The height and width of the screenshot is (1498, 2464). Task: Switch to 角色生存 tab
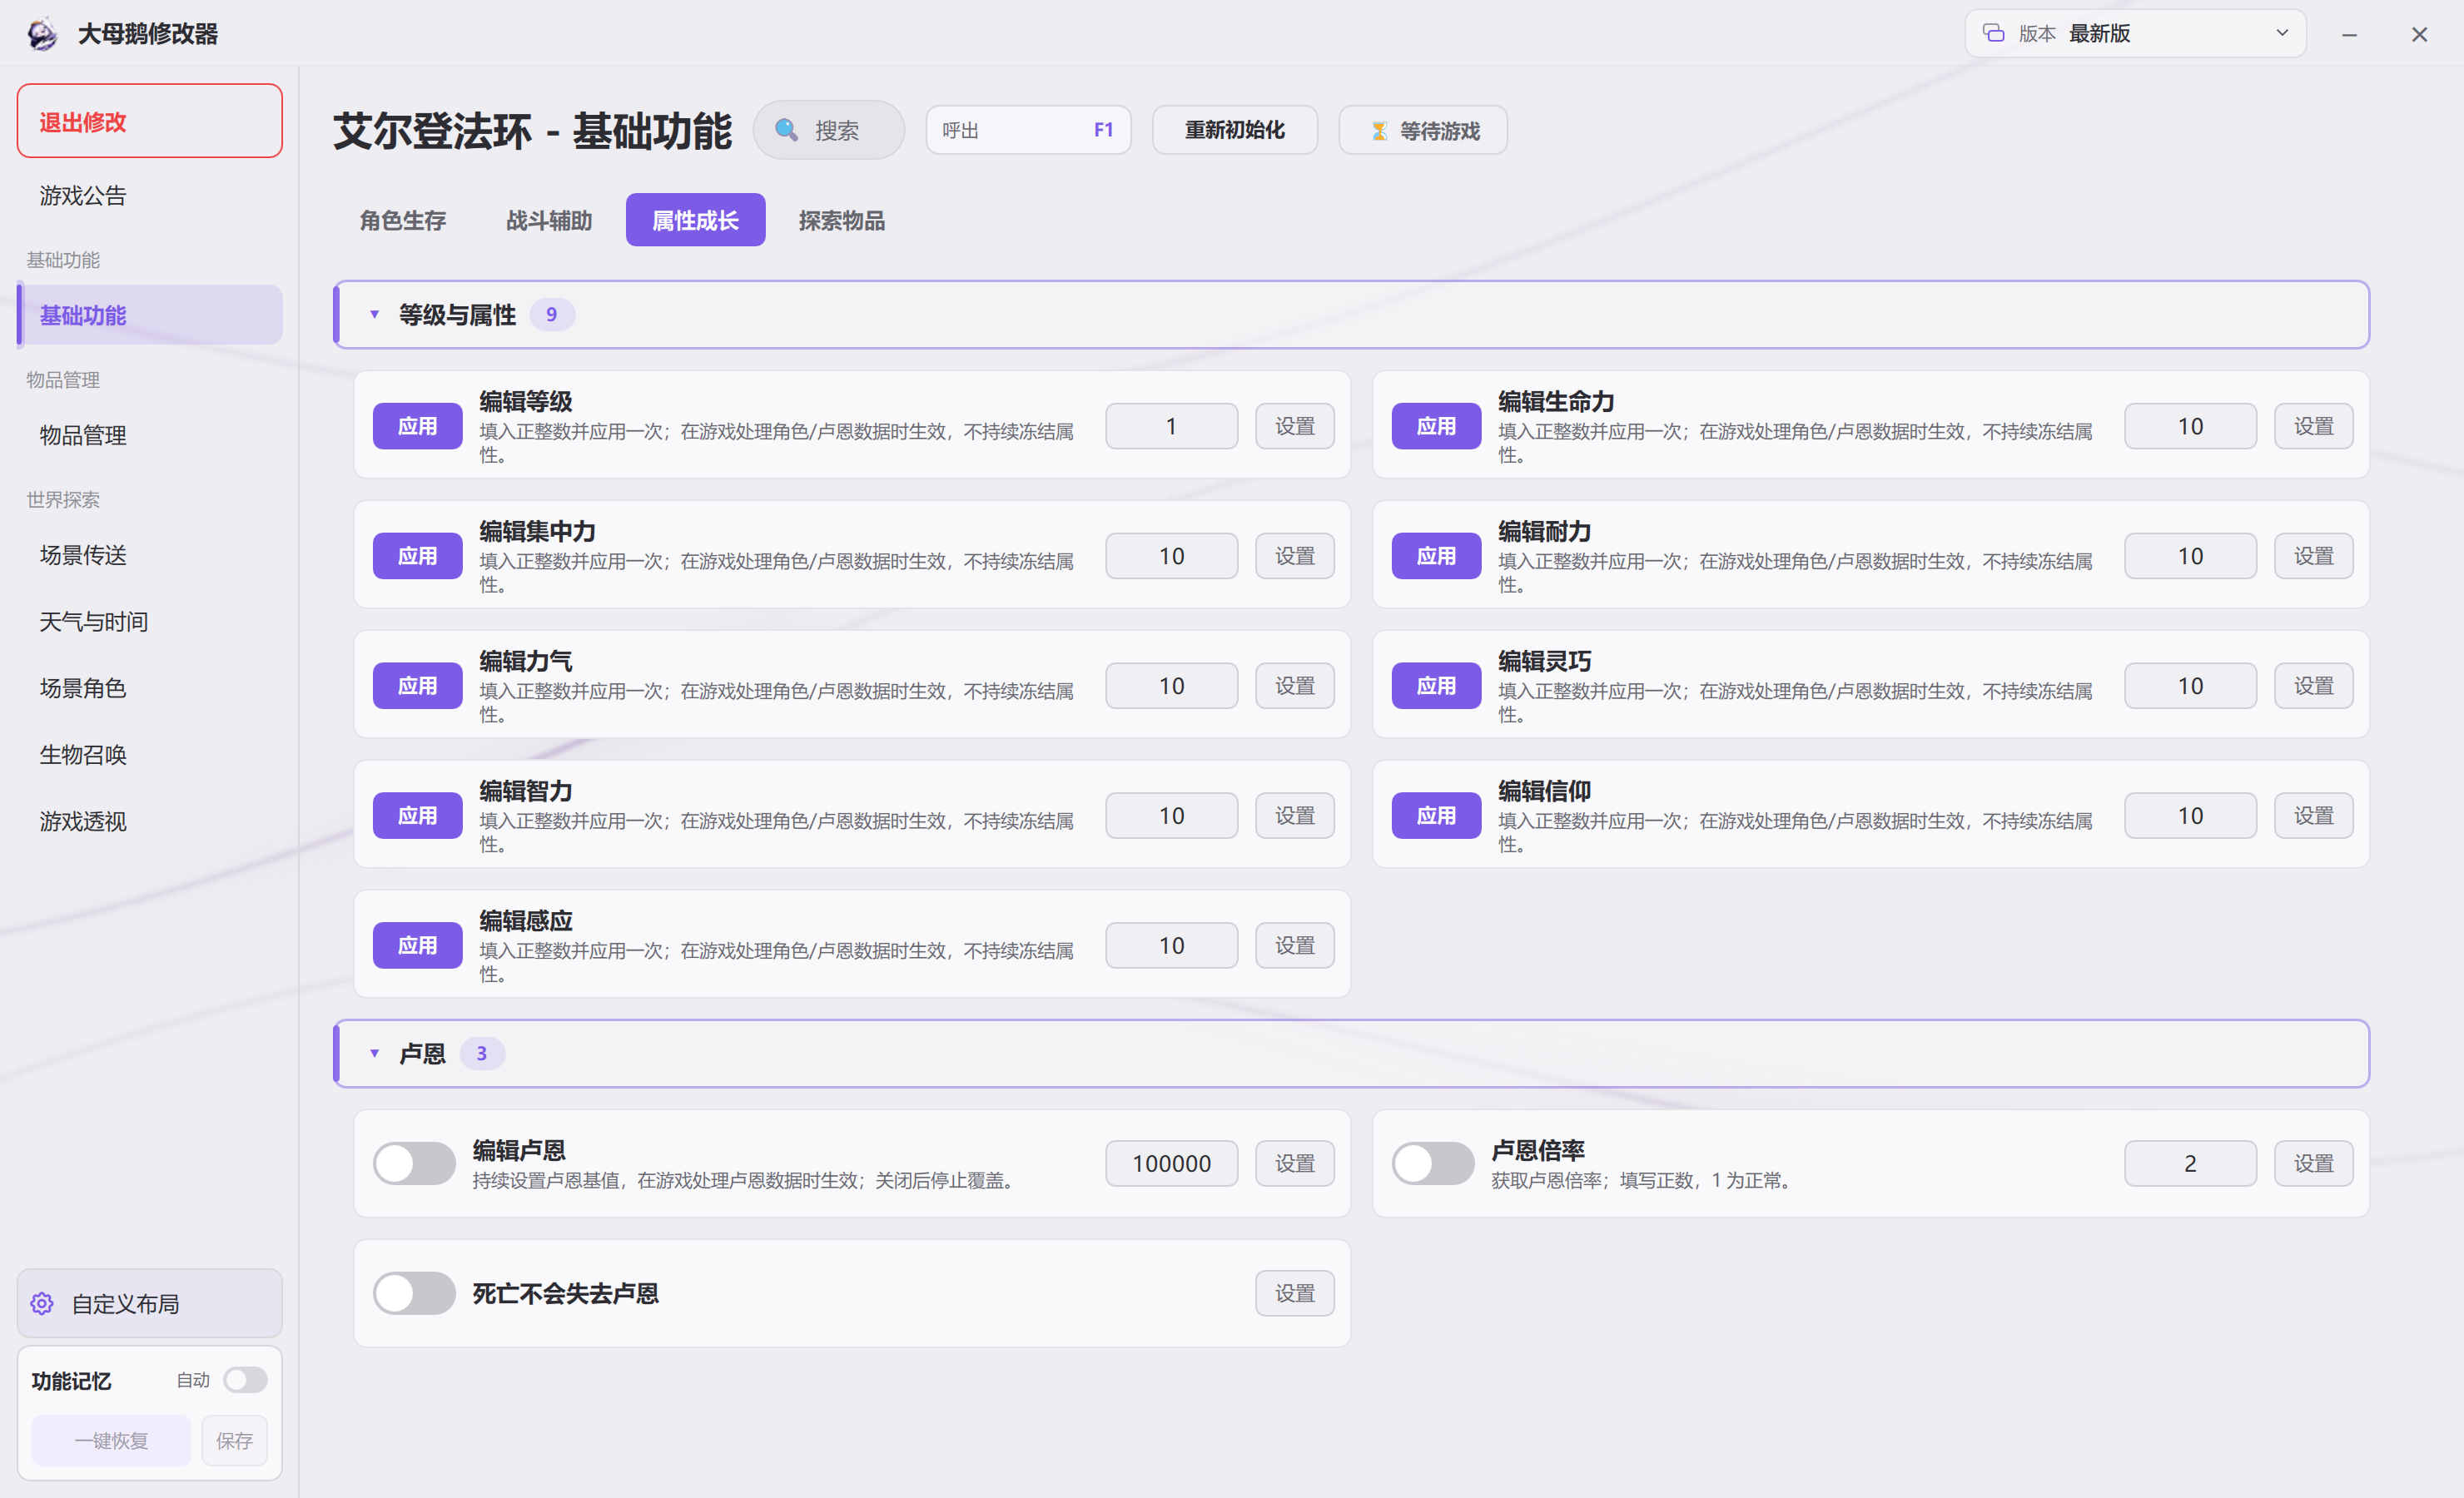(403, 220)
